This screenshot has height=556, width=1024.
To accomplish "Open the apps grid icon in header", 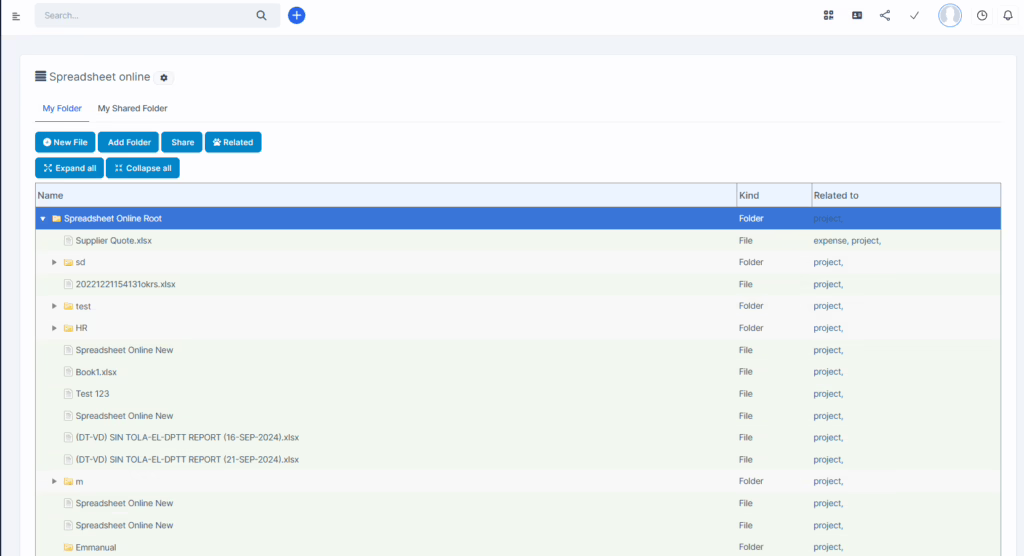I will tap(828, 15).
